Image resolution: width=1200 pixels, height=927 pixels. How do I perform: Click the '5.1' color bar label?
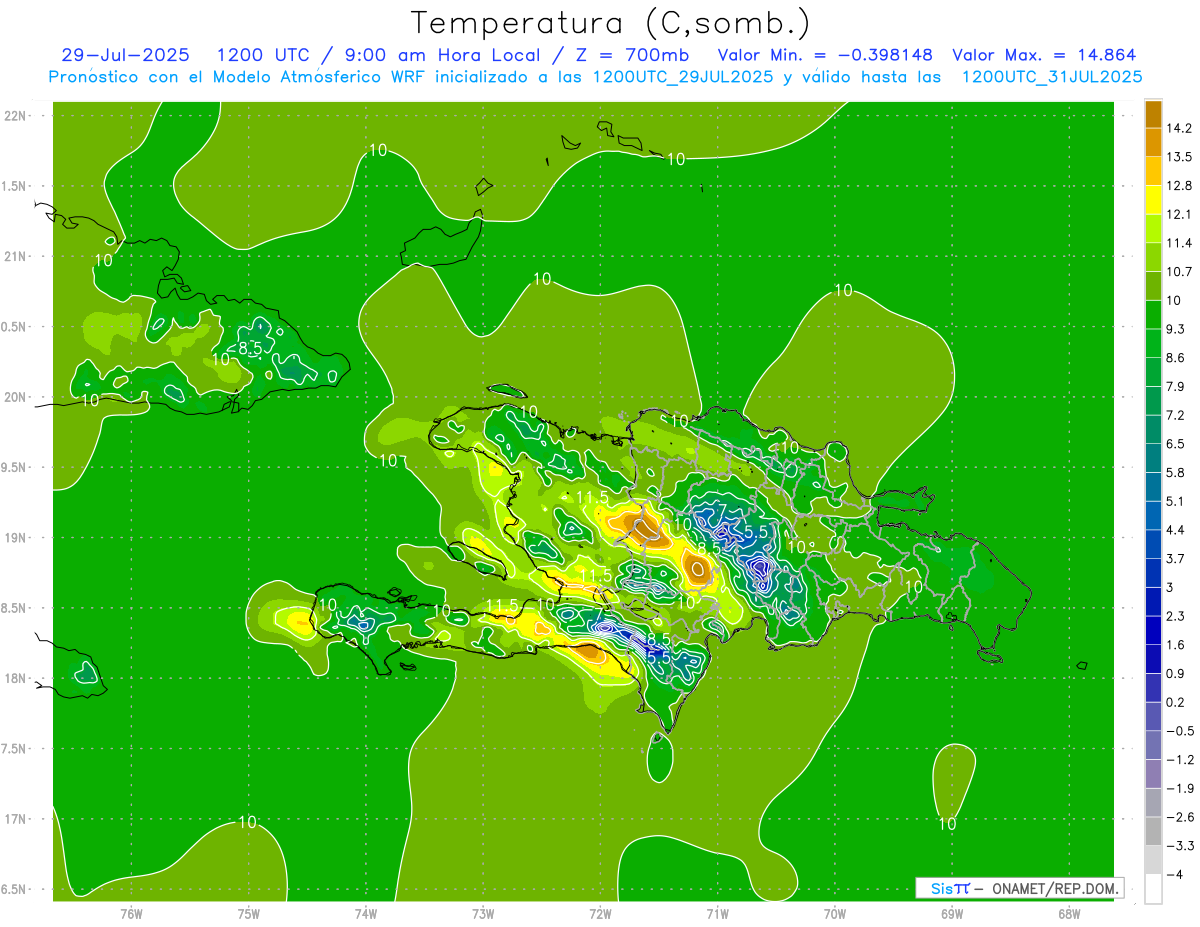click(x=1176, y=502)
